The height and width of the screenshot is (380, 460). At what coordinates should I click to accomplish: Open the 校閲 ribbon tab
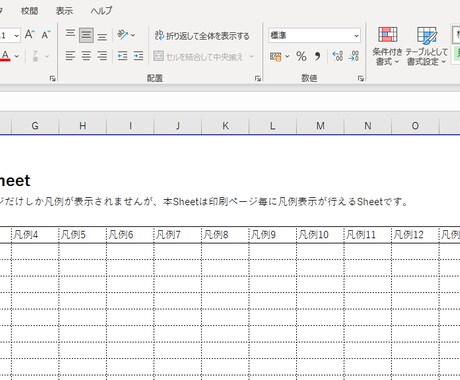29,11
